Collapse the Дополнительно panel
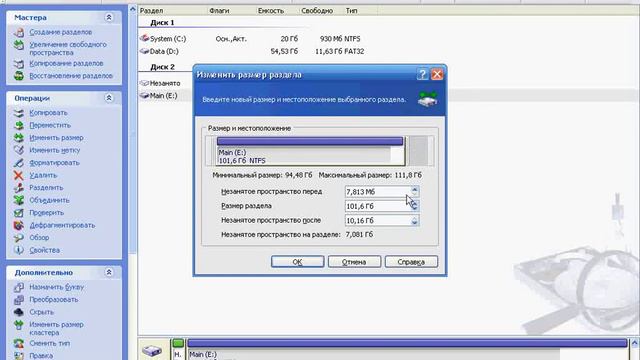640x360 pixels. click(x=109, y=272)
